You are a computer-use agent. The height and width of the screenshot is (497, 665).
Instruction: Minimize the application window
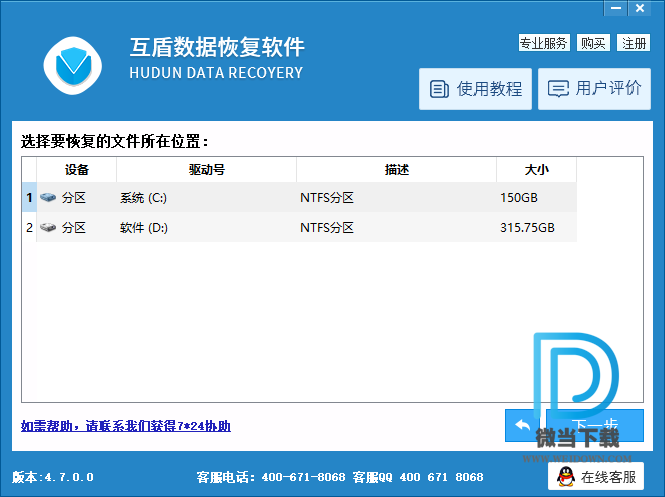[616, 8]
